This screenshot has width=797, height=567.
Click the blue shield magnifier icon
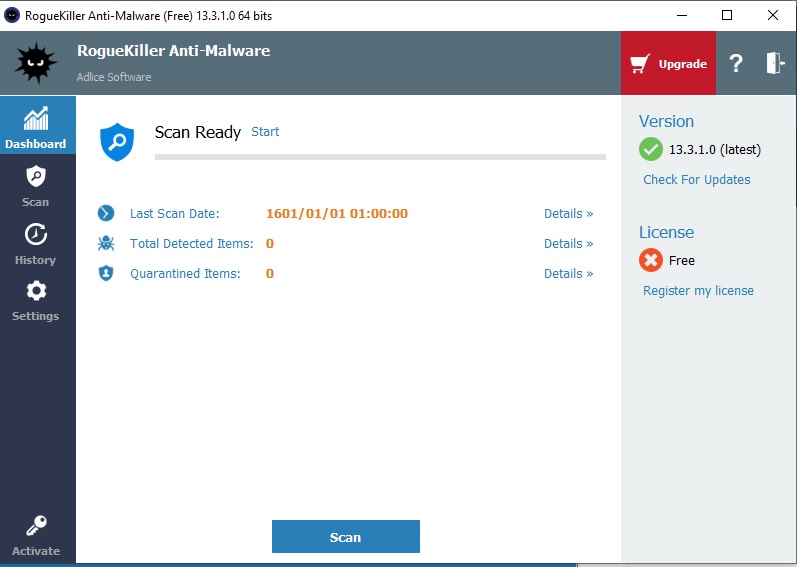117,142
